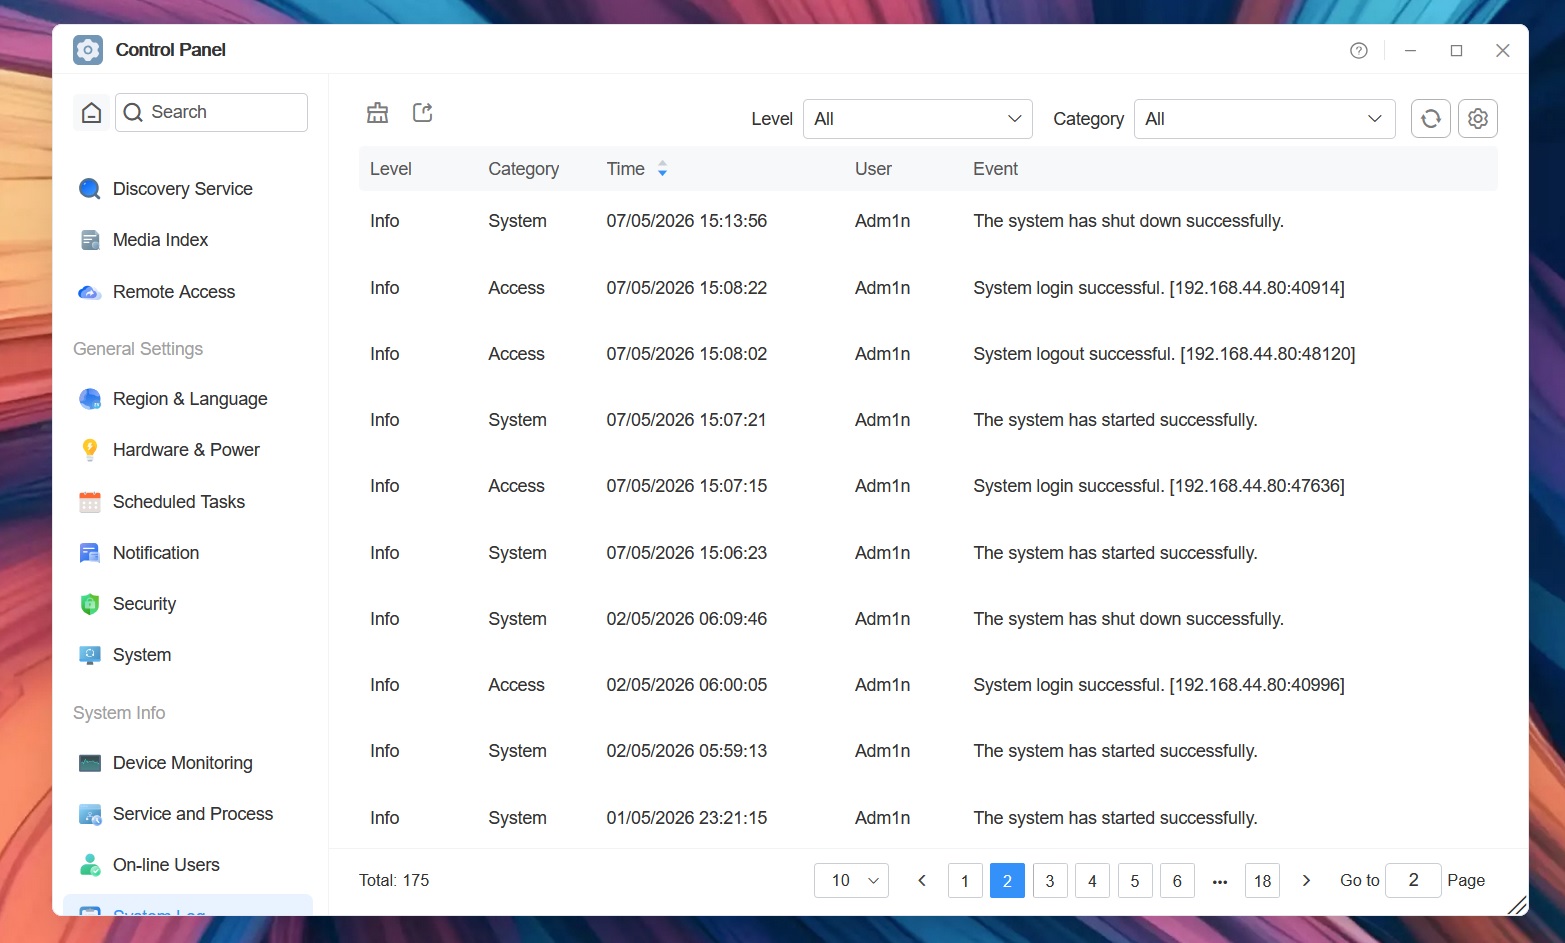Click the export logs icon

coord(423,112)
